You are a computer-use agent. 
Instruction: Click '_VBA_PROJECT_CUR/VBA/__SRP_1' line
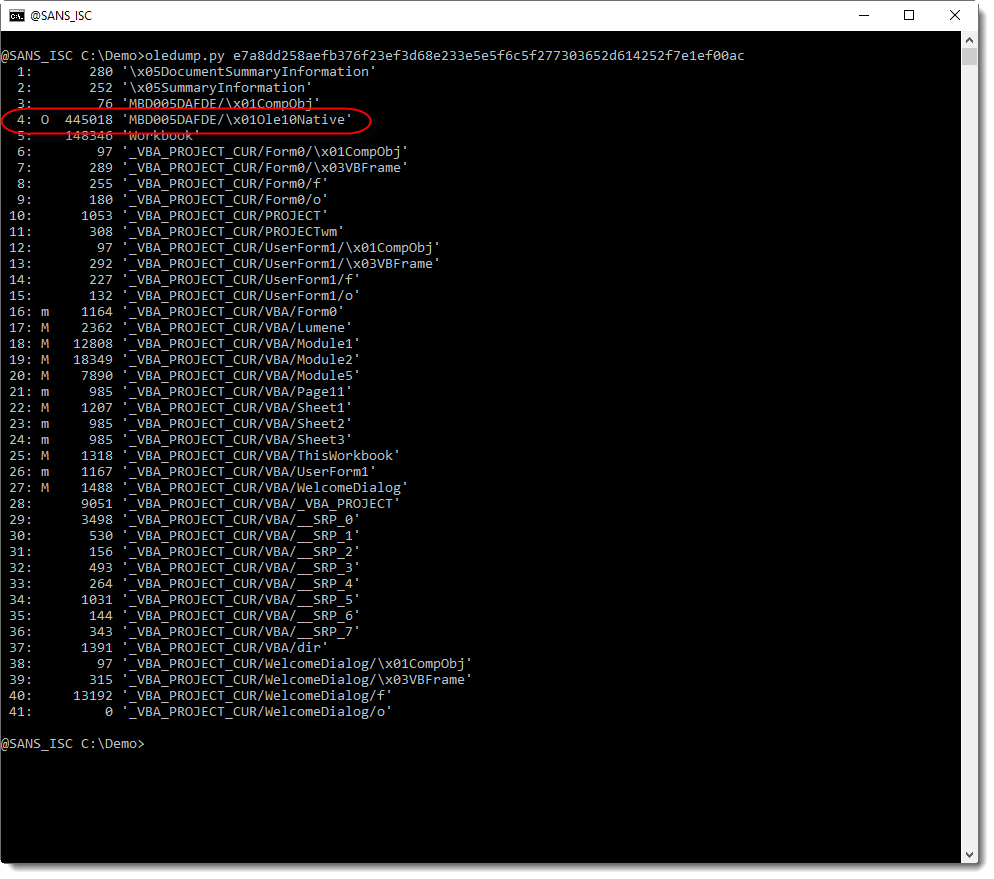click(184, 536)
